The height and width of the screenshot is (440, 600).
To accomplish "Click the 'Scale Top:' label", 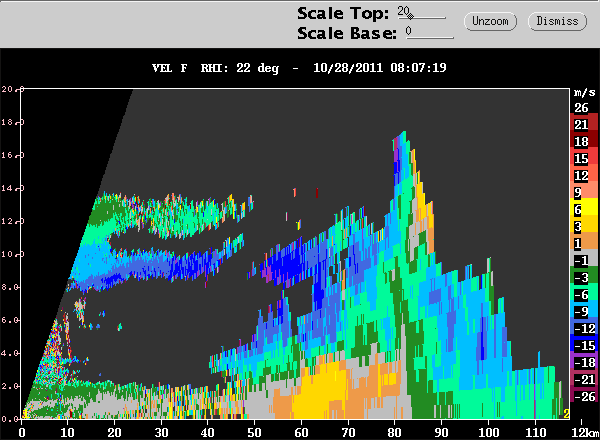I will click(343, 14).
